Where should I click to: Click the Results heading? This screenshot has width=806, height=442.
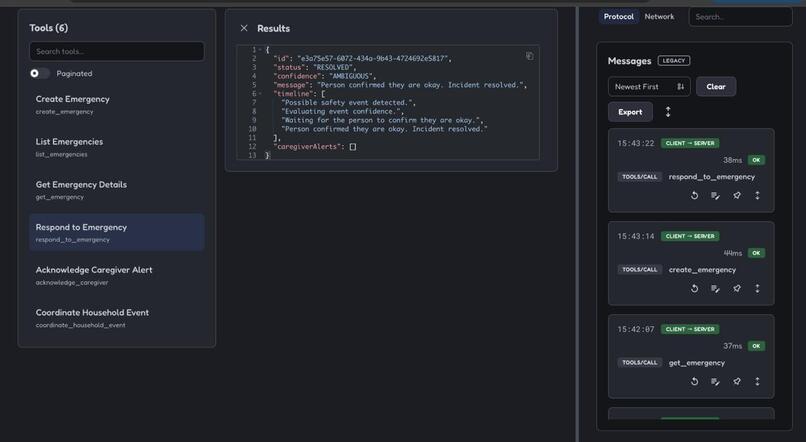point(273,28)
